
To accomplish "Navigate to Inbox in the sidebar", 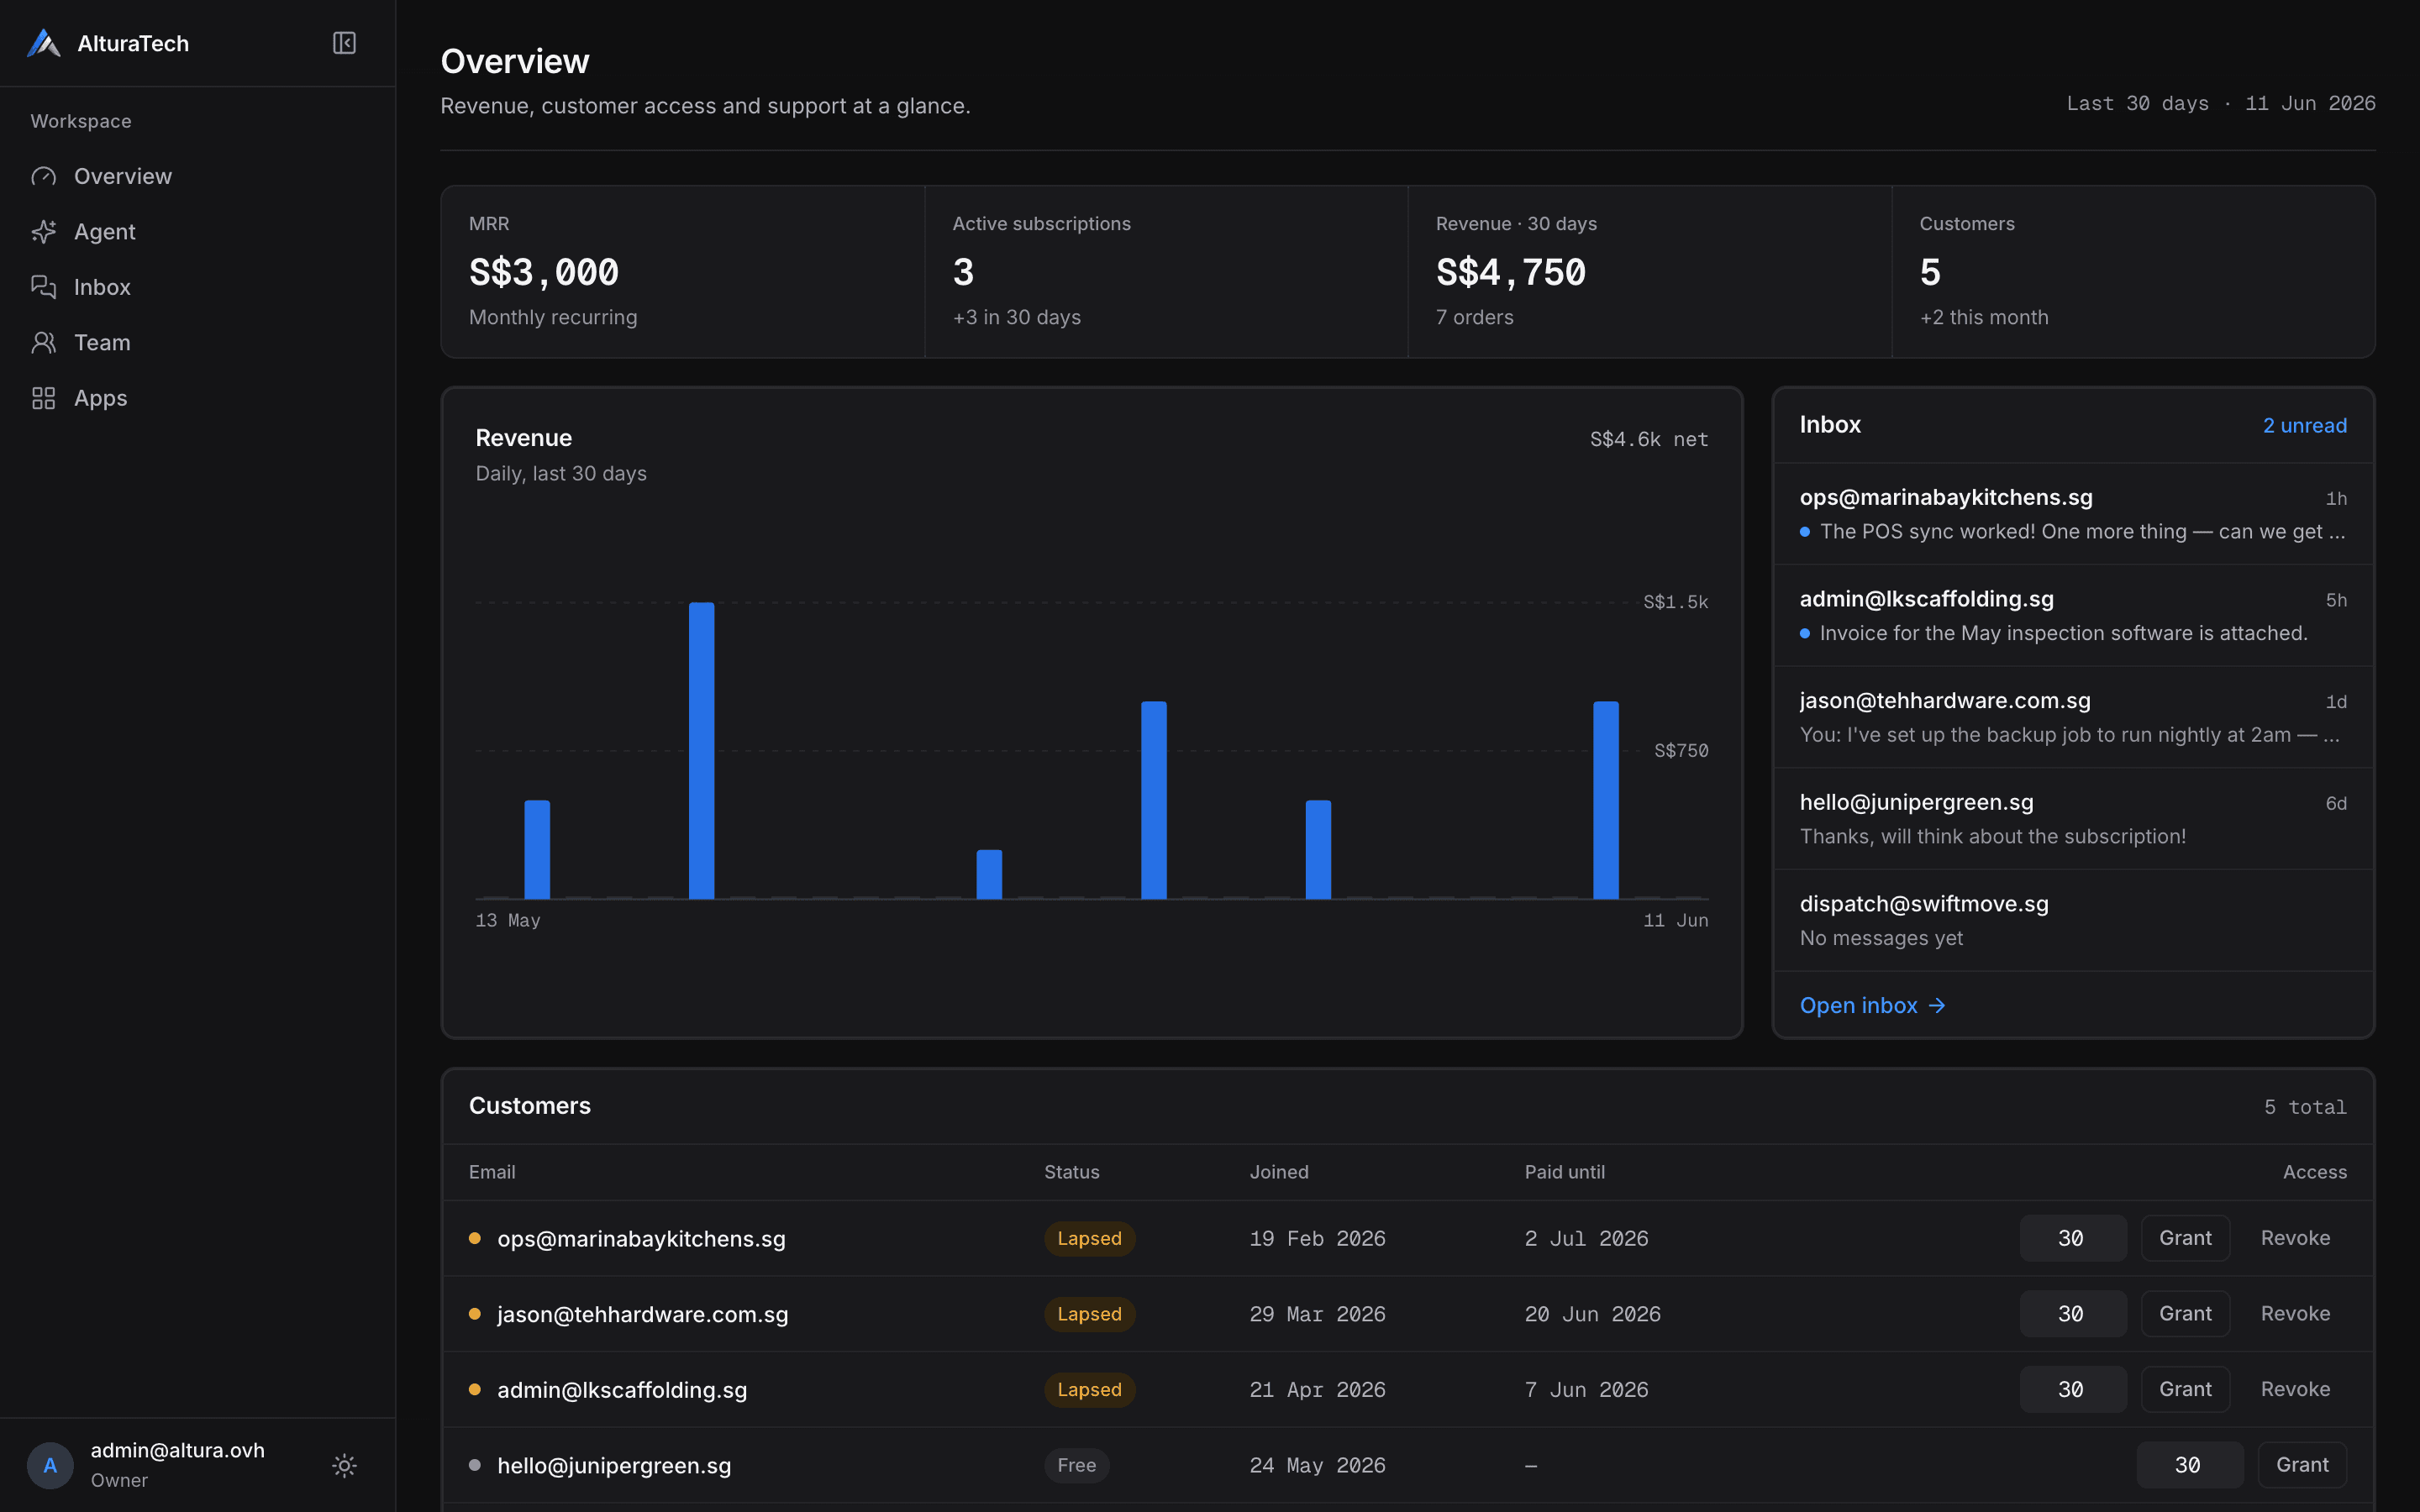I will (198, 287).
